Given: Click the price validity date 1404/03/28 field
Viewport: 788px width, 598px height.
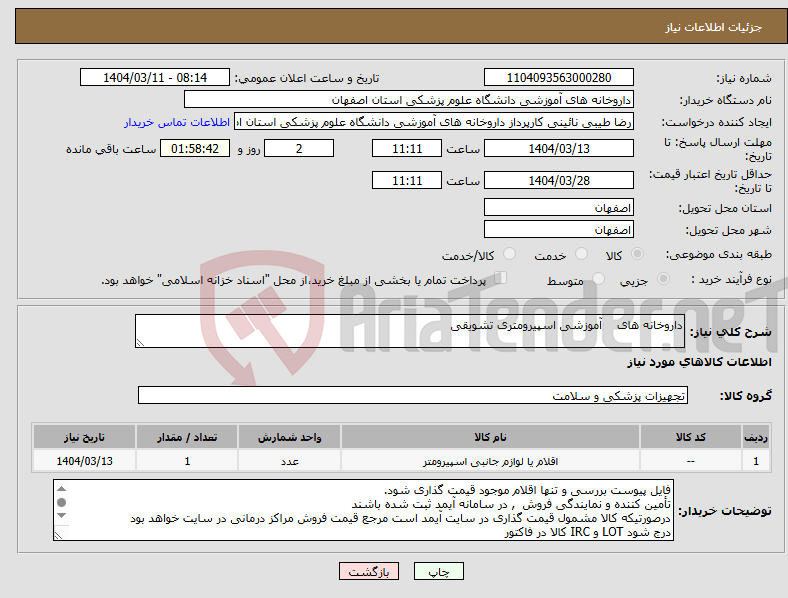Looking at the screenshot, I should click(558, 180).
